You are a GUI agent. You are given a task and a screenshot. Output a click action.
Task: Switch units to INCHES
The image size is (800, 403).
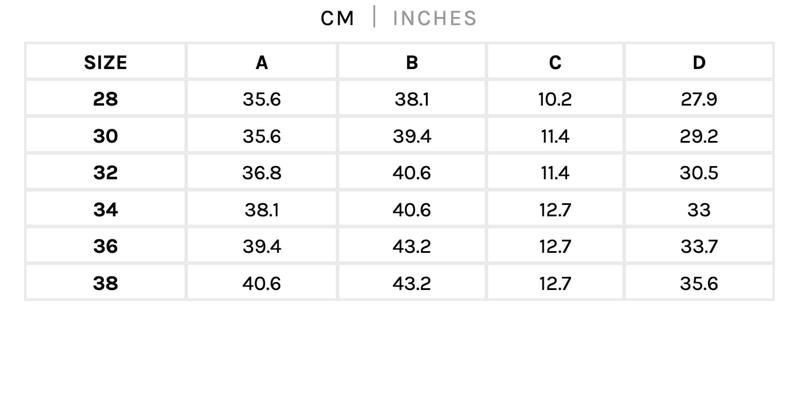pos(435,18)
